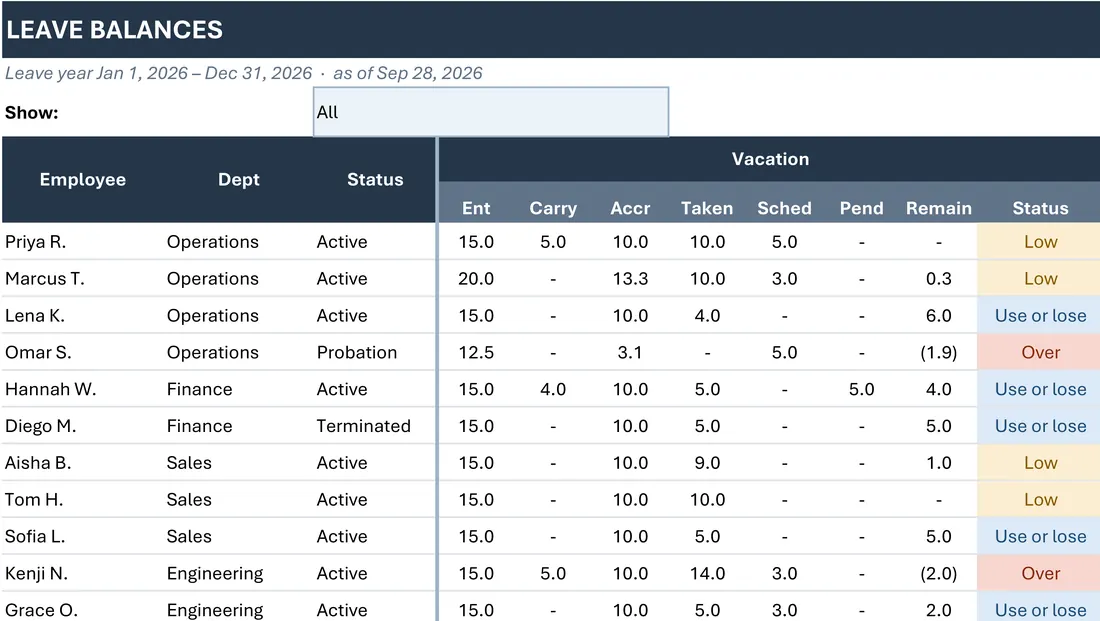The height and width of the screenshot is (621, 1100).
Task: Click Tom H.'s Low vacation status
Action: 1040,500
